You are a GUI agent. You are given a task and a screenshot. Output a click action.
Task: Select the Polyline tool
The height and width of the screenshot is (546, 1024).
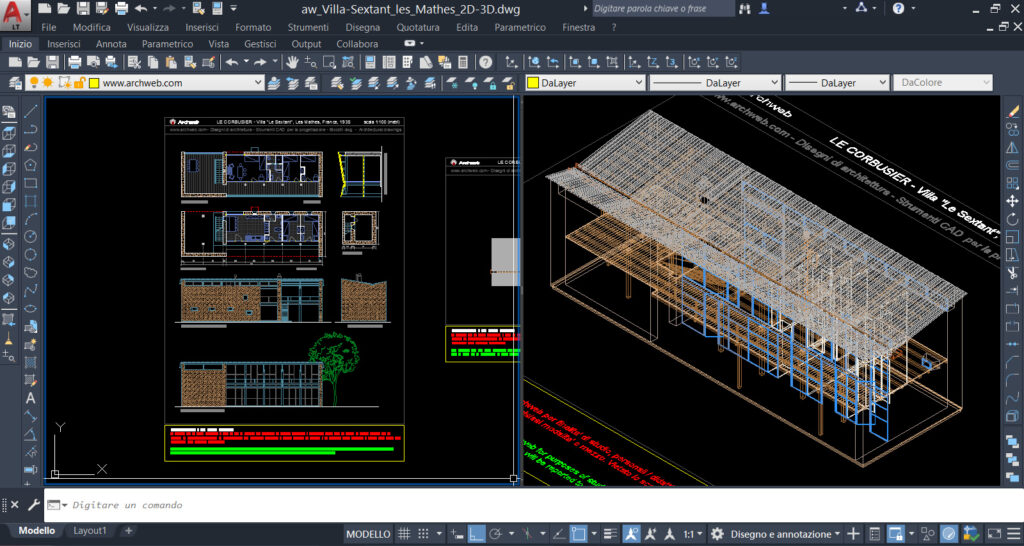31,129
